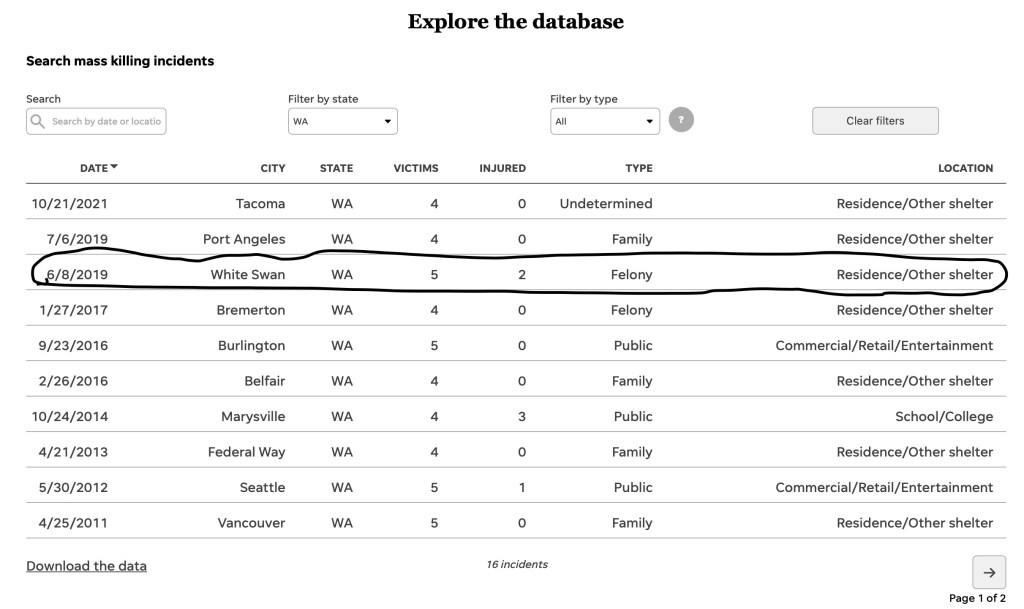Select the Marysville School/College incident row
This screenshot has width=1024, height=609.
510,416
